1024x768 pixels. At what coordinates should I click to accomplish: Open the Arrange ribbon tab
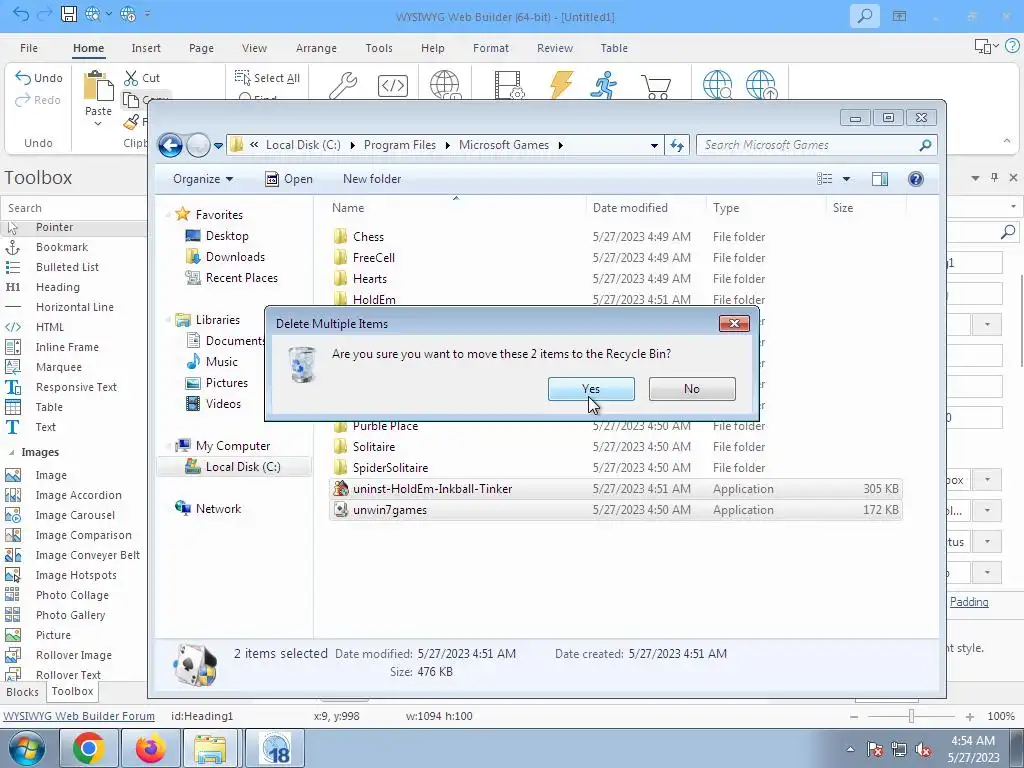316,48
